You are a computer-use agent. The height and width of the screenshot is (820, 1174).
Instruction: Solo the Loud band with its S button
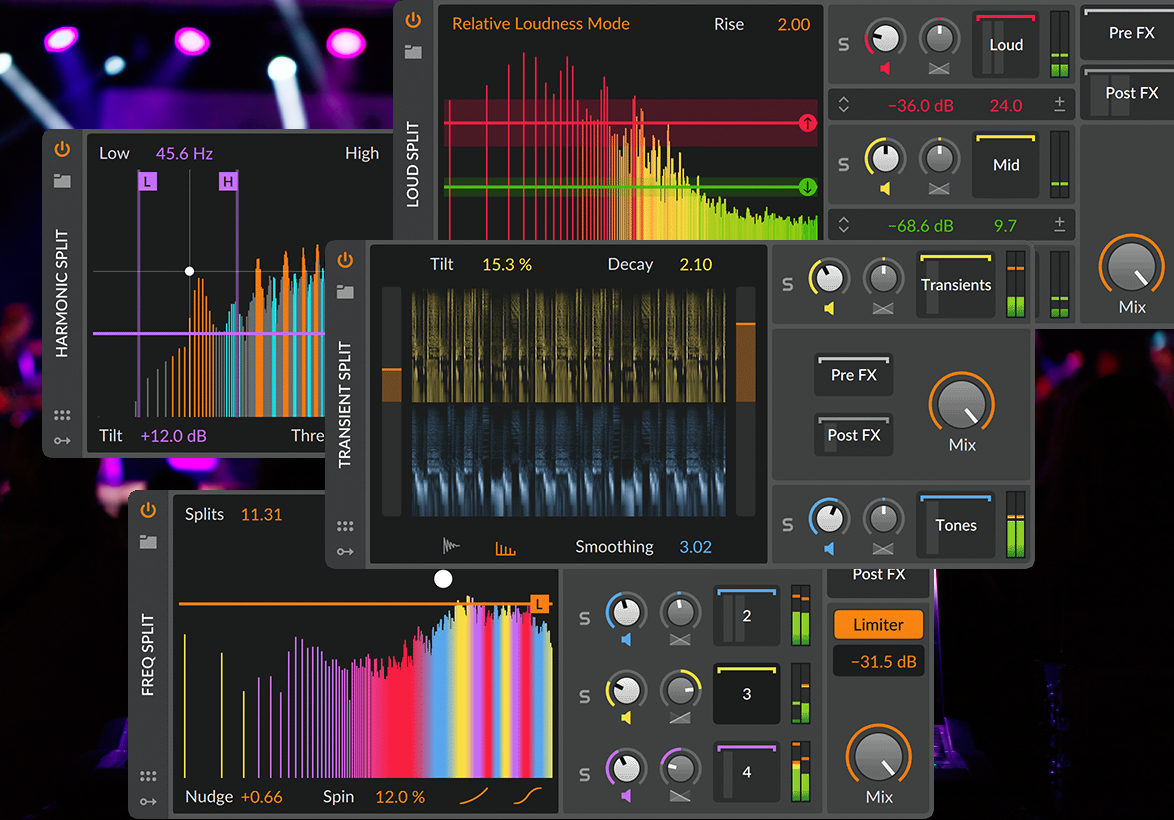843,45
